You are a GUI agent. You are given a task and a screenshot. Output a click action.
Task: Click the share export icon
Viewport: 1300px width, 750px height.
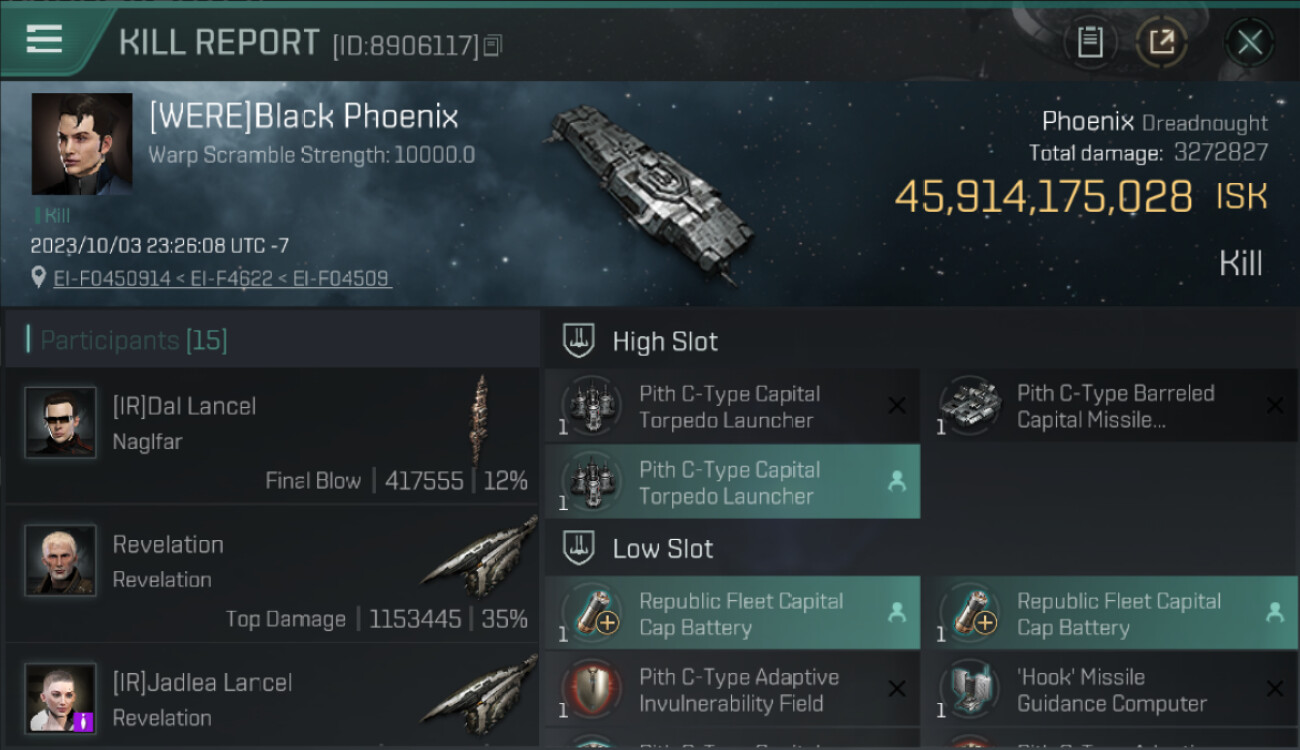tap(1161, 42)
